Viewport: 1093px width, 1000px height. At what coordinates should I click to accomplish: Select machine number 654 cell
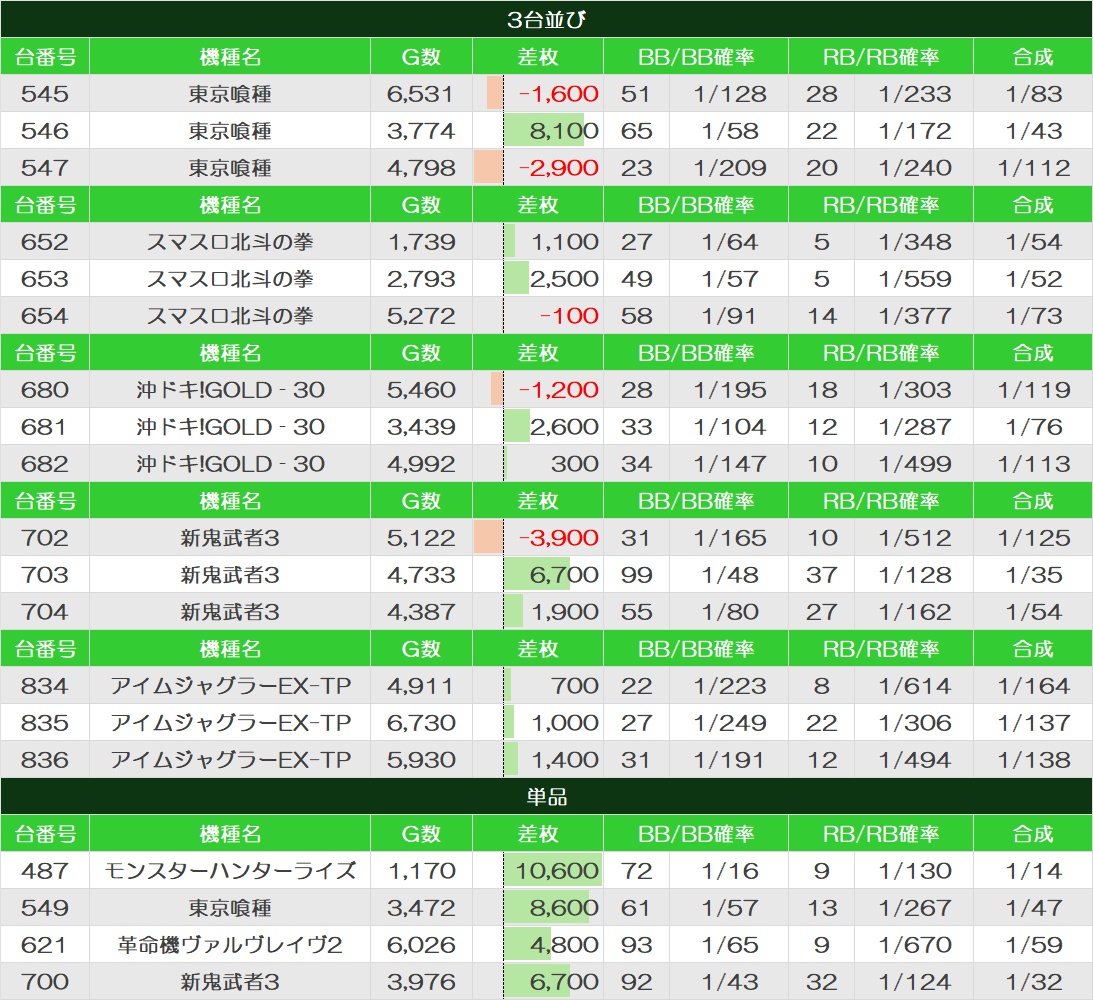point(45,316)
